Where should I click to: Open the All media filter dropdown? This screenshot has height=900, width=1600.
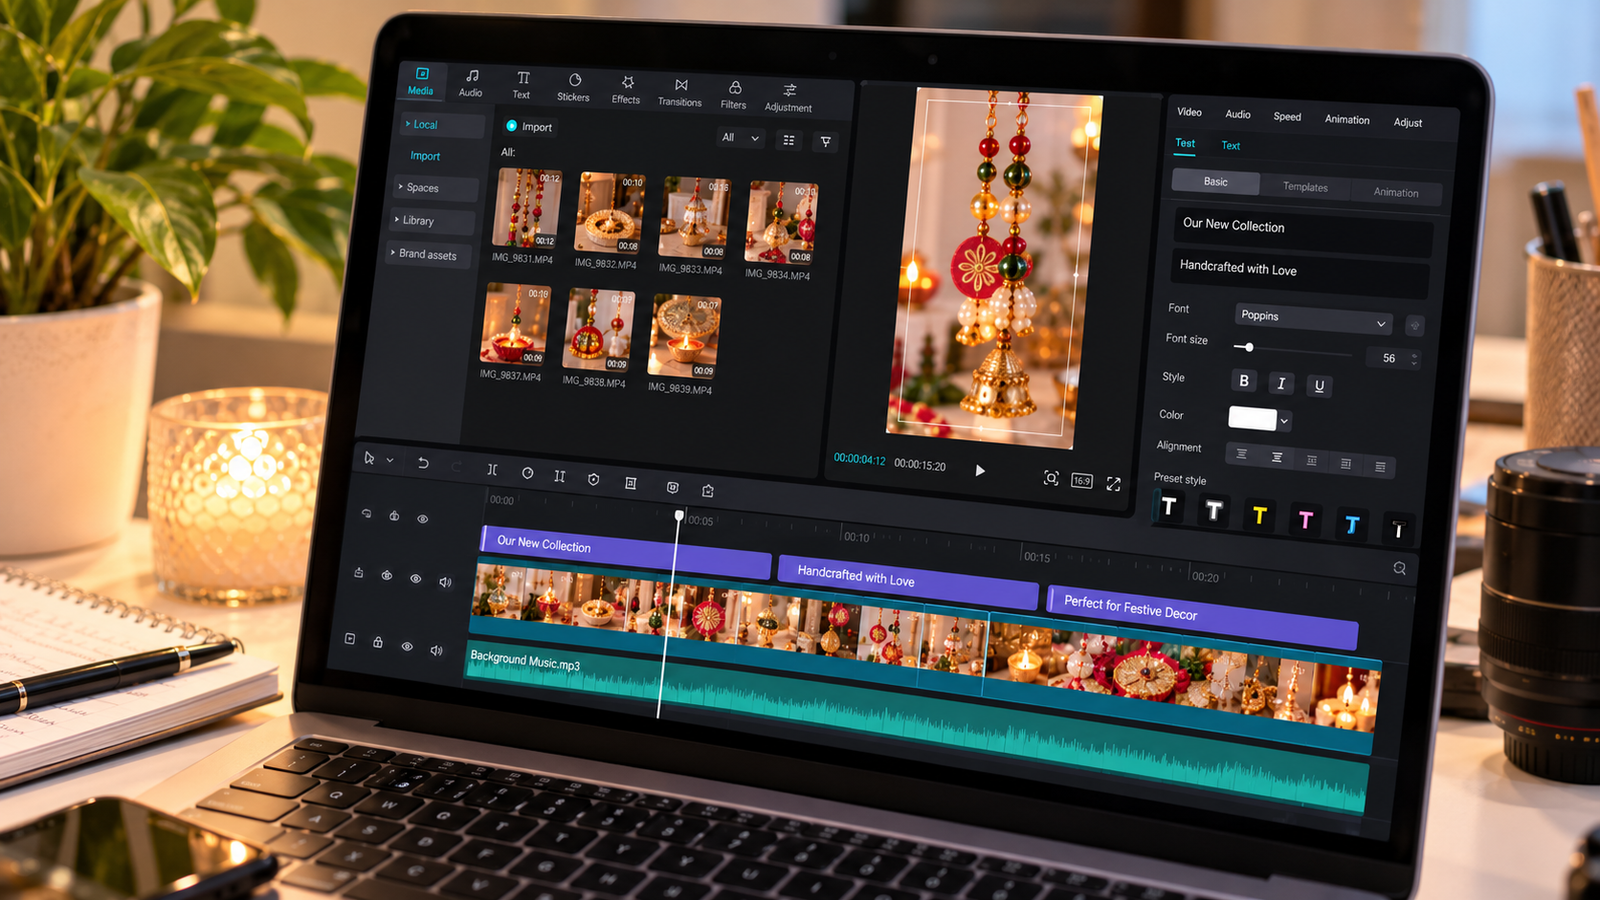coord(741,138)
